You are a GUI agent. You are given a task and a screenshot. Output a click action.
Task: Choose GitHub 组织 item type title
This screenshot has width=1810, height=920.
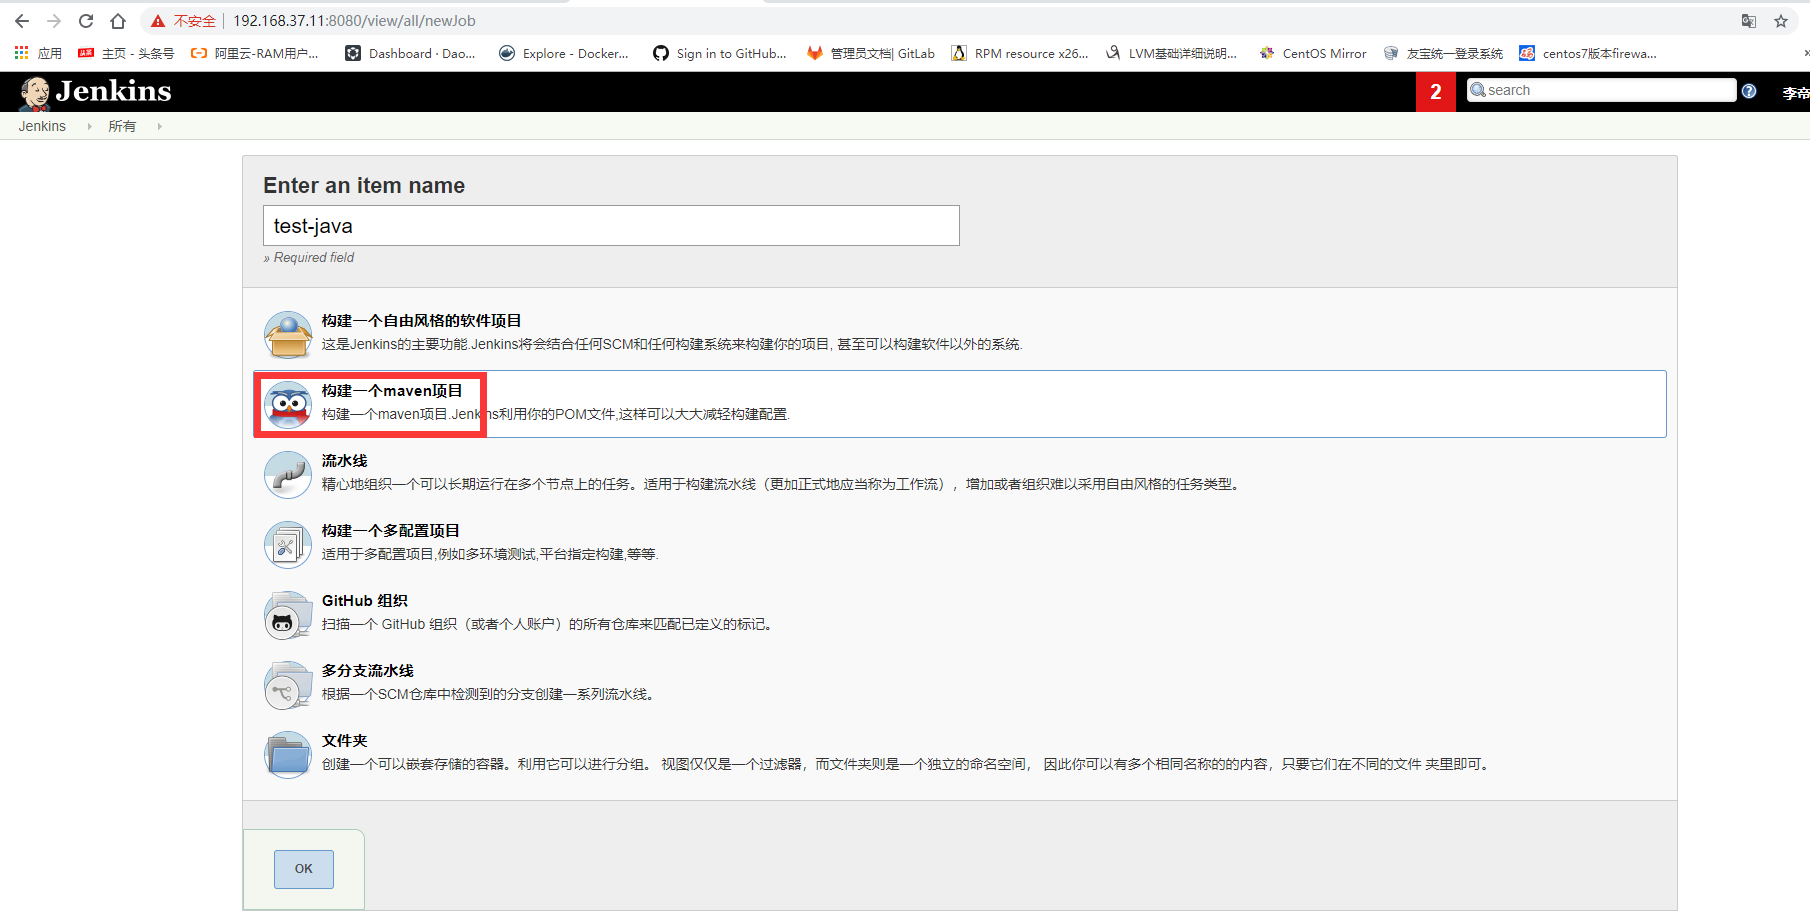(365, 600)
